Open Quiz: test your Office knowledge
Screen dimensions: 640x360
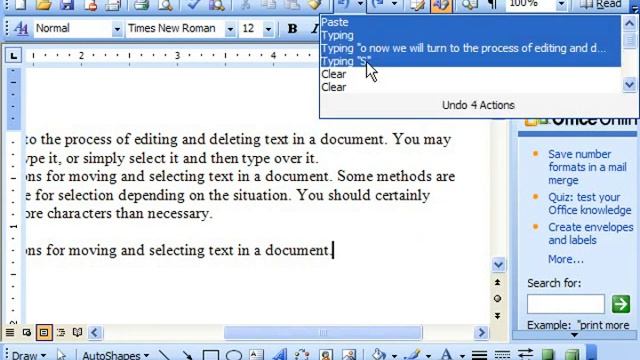point(589,203)
